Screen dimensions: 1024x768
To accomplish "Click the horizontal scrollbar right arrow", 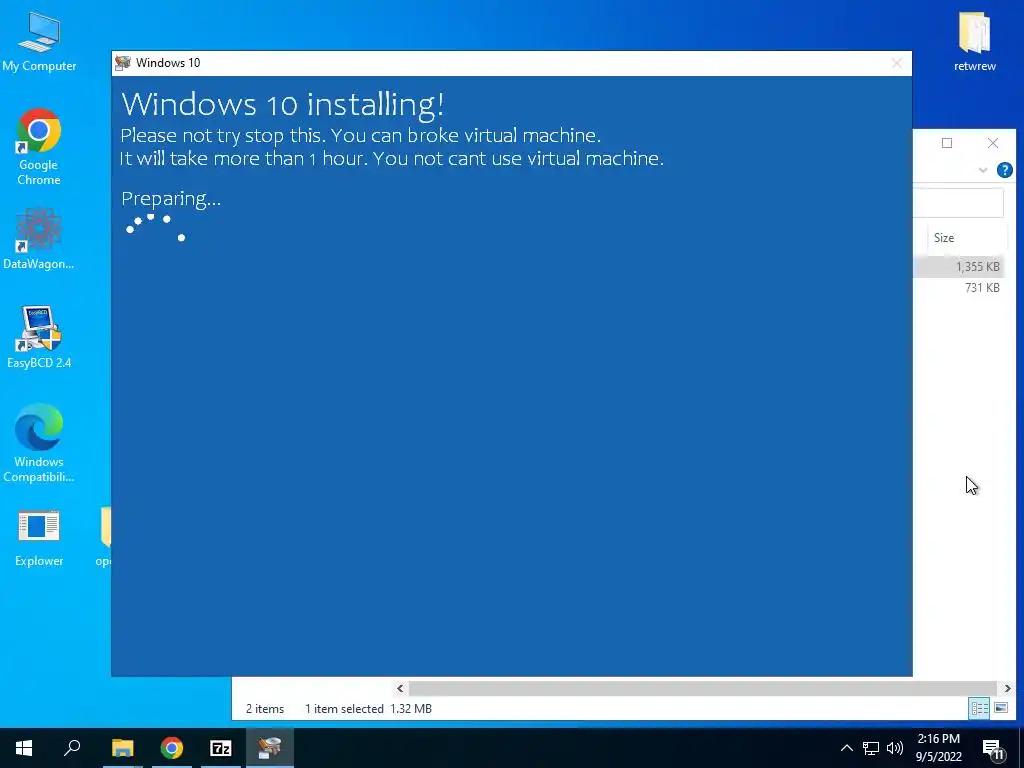I will point(1007,688).
